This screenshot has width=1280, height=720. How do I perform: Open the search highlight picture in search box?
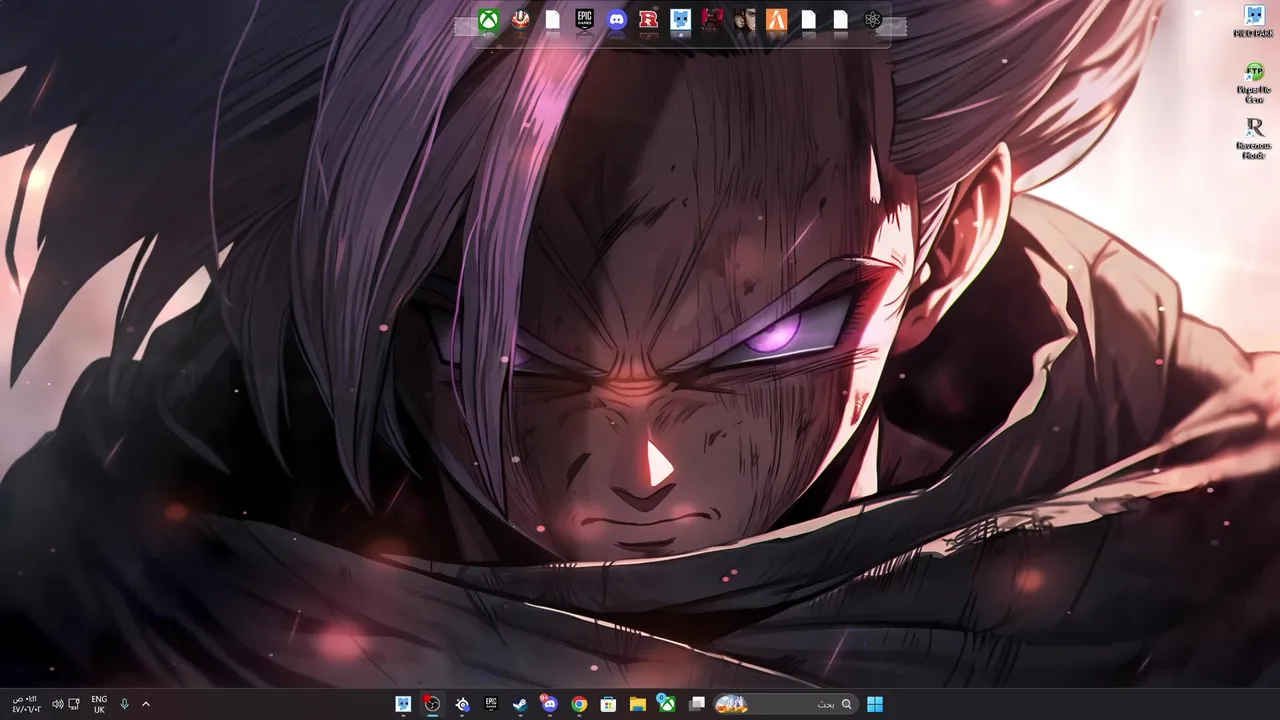point(732,704)
